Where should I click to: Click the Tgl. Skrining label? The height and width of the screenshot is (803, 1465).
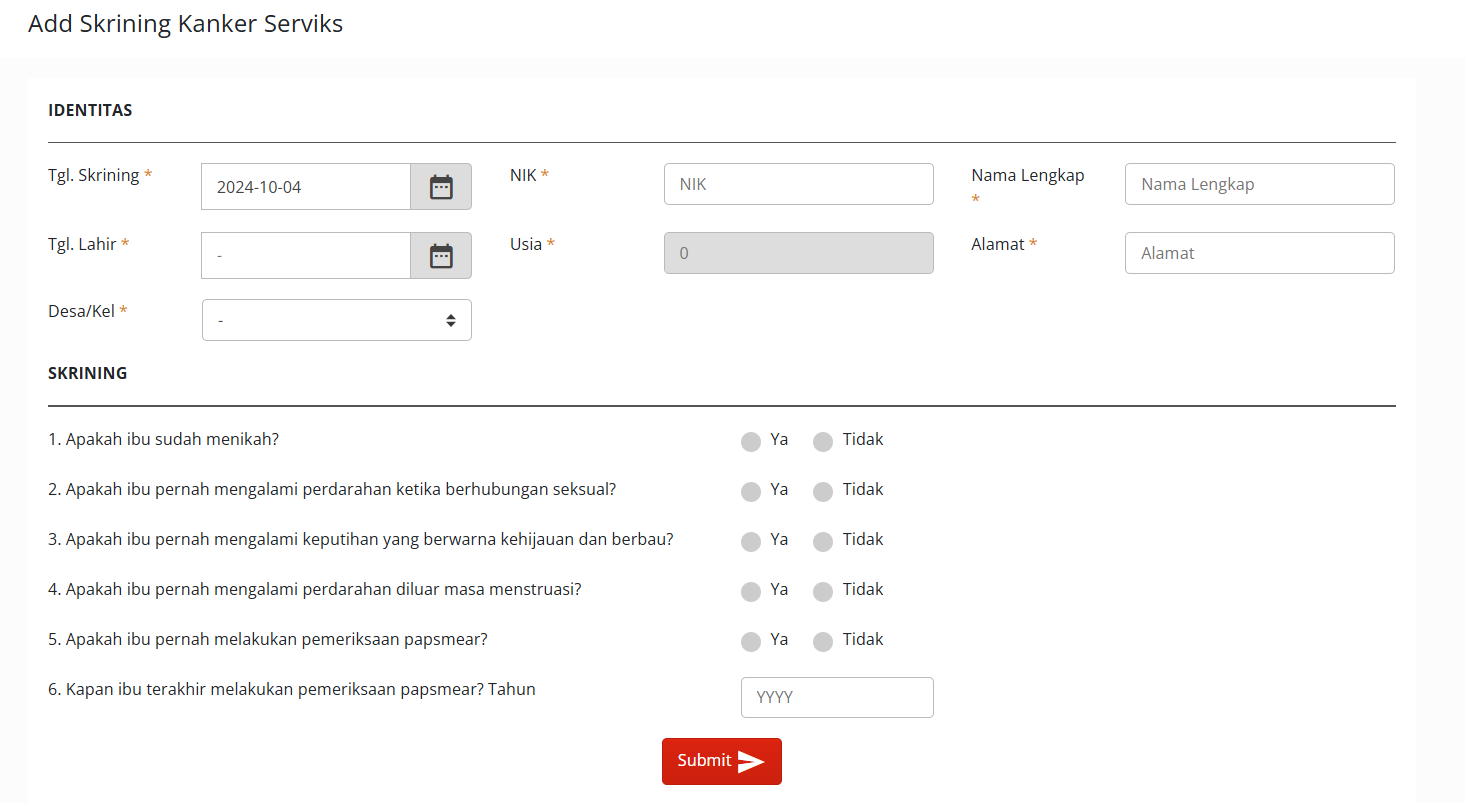[100, 175]
